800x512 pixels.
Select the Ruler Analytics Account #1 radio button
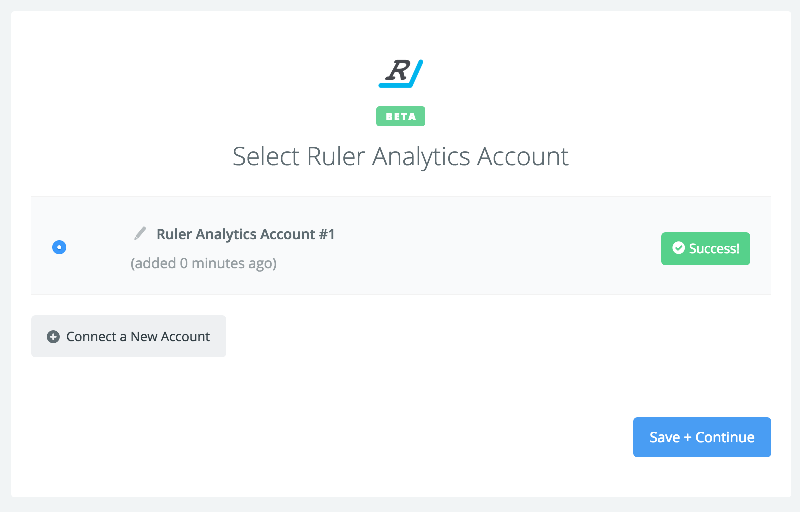click(x=59, y=247)
